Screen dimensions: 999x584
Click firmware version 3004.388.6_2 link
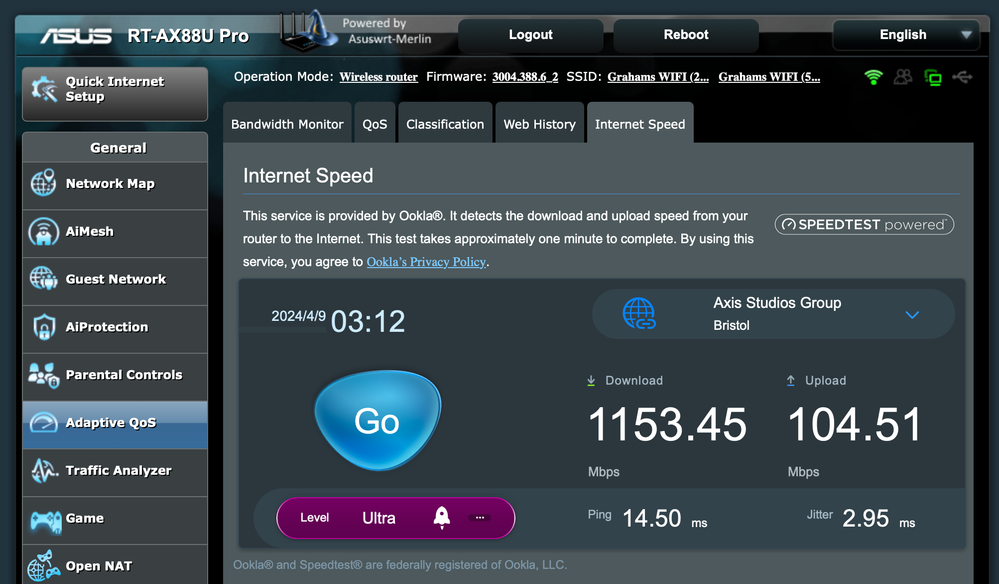coord(525,77)
